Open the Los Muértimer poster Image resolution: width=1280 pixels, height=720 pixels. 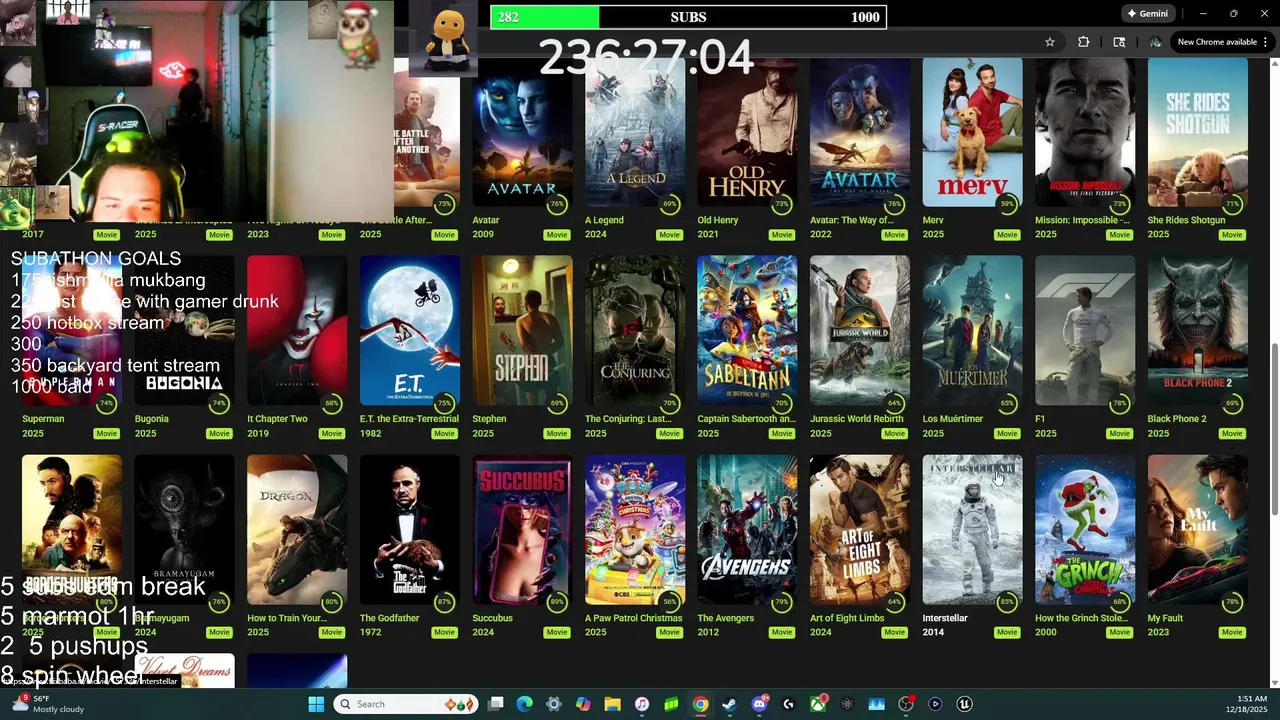point(972,331)
